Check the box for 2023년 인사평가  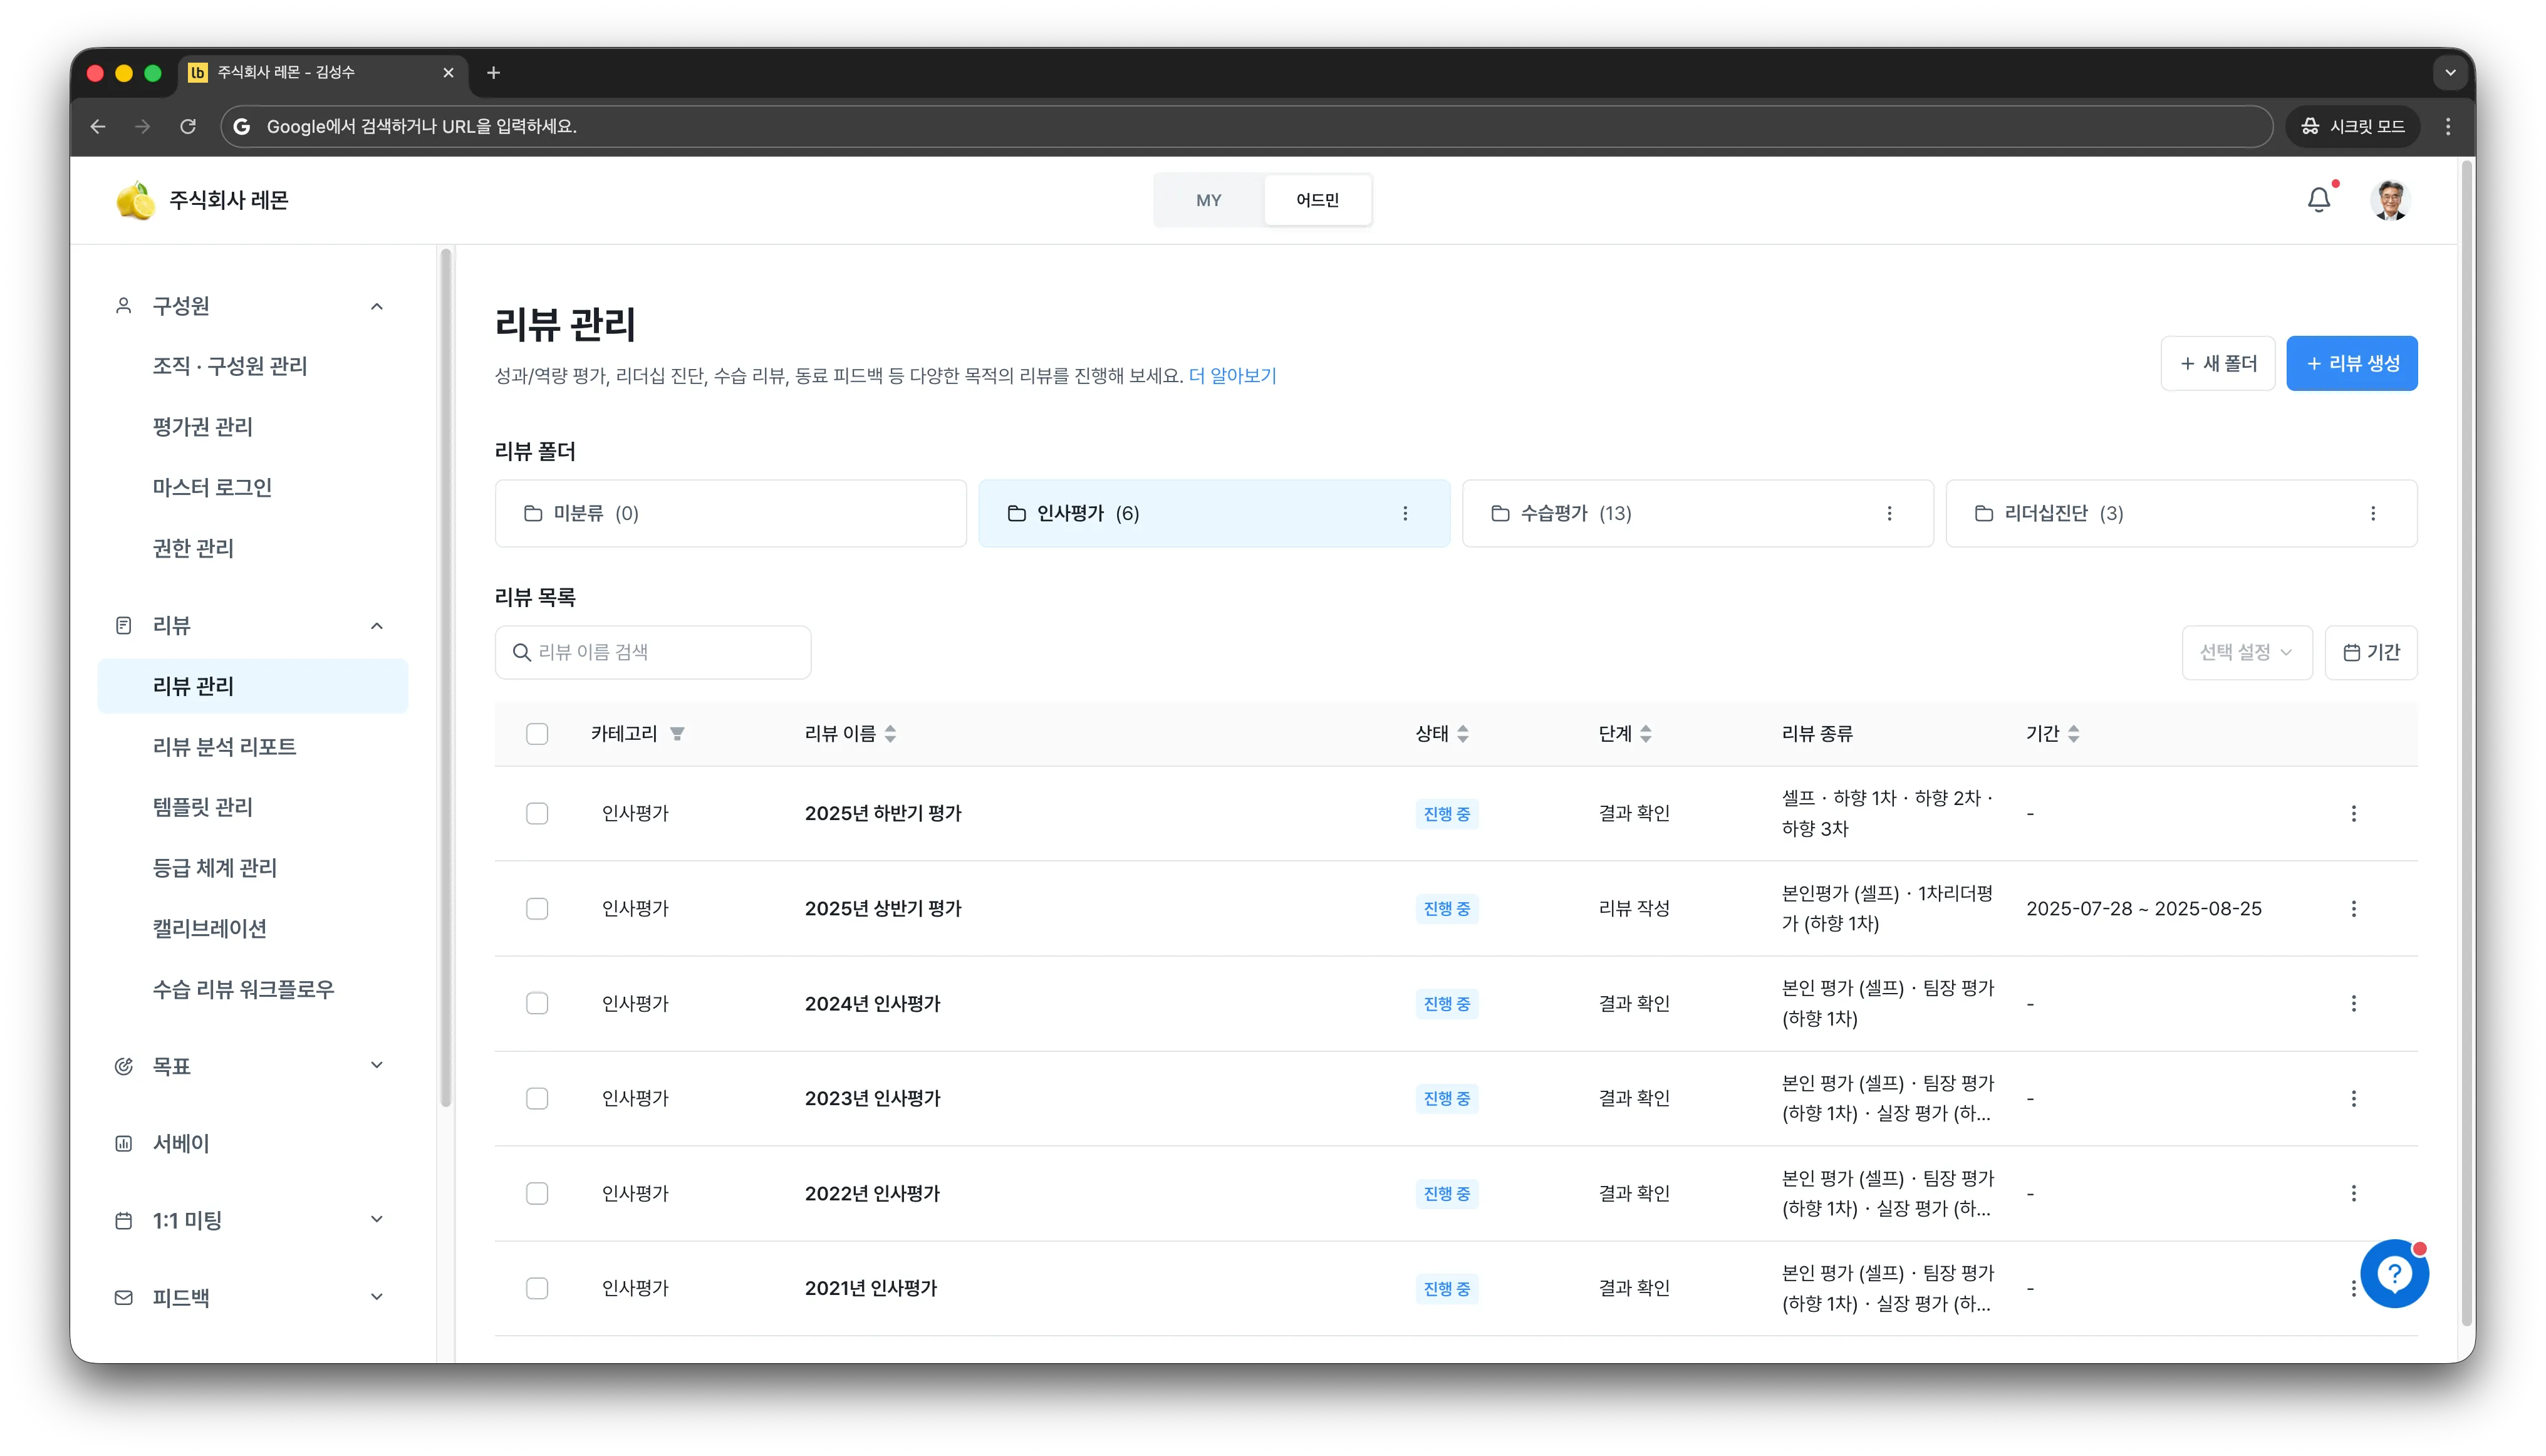coord(537,1098)
